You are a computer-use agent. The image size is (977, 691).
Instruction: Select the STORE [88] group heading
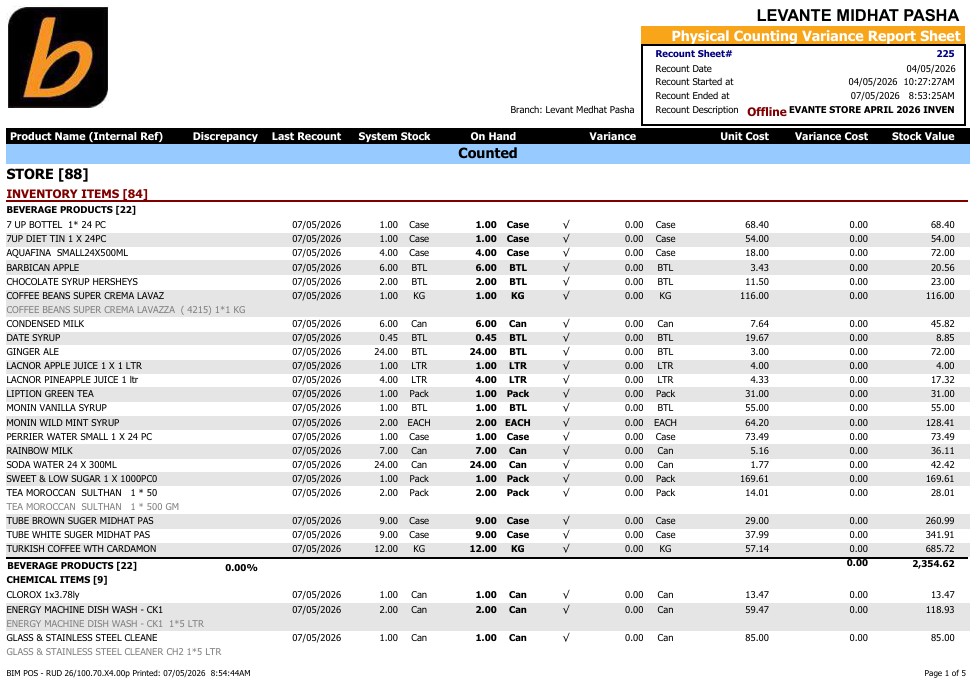click(x=47, y=174)
